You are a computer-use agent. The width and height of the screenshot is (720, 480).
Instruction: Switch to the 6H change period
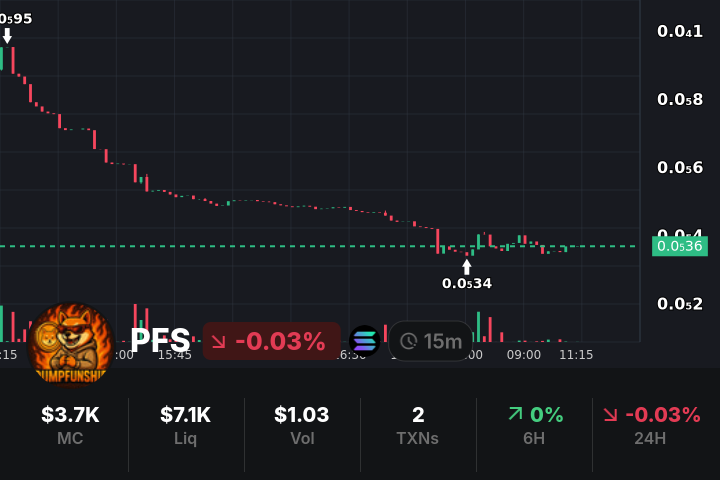tap(534, 426)
